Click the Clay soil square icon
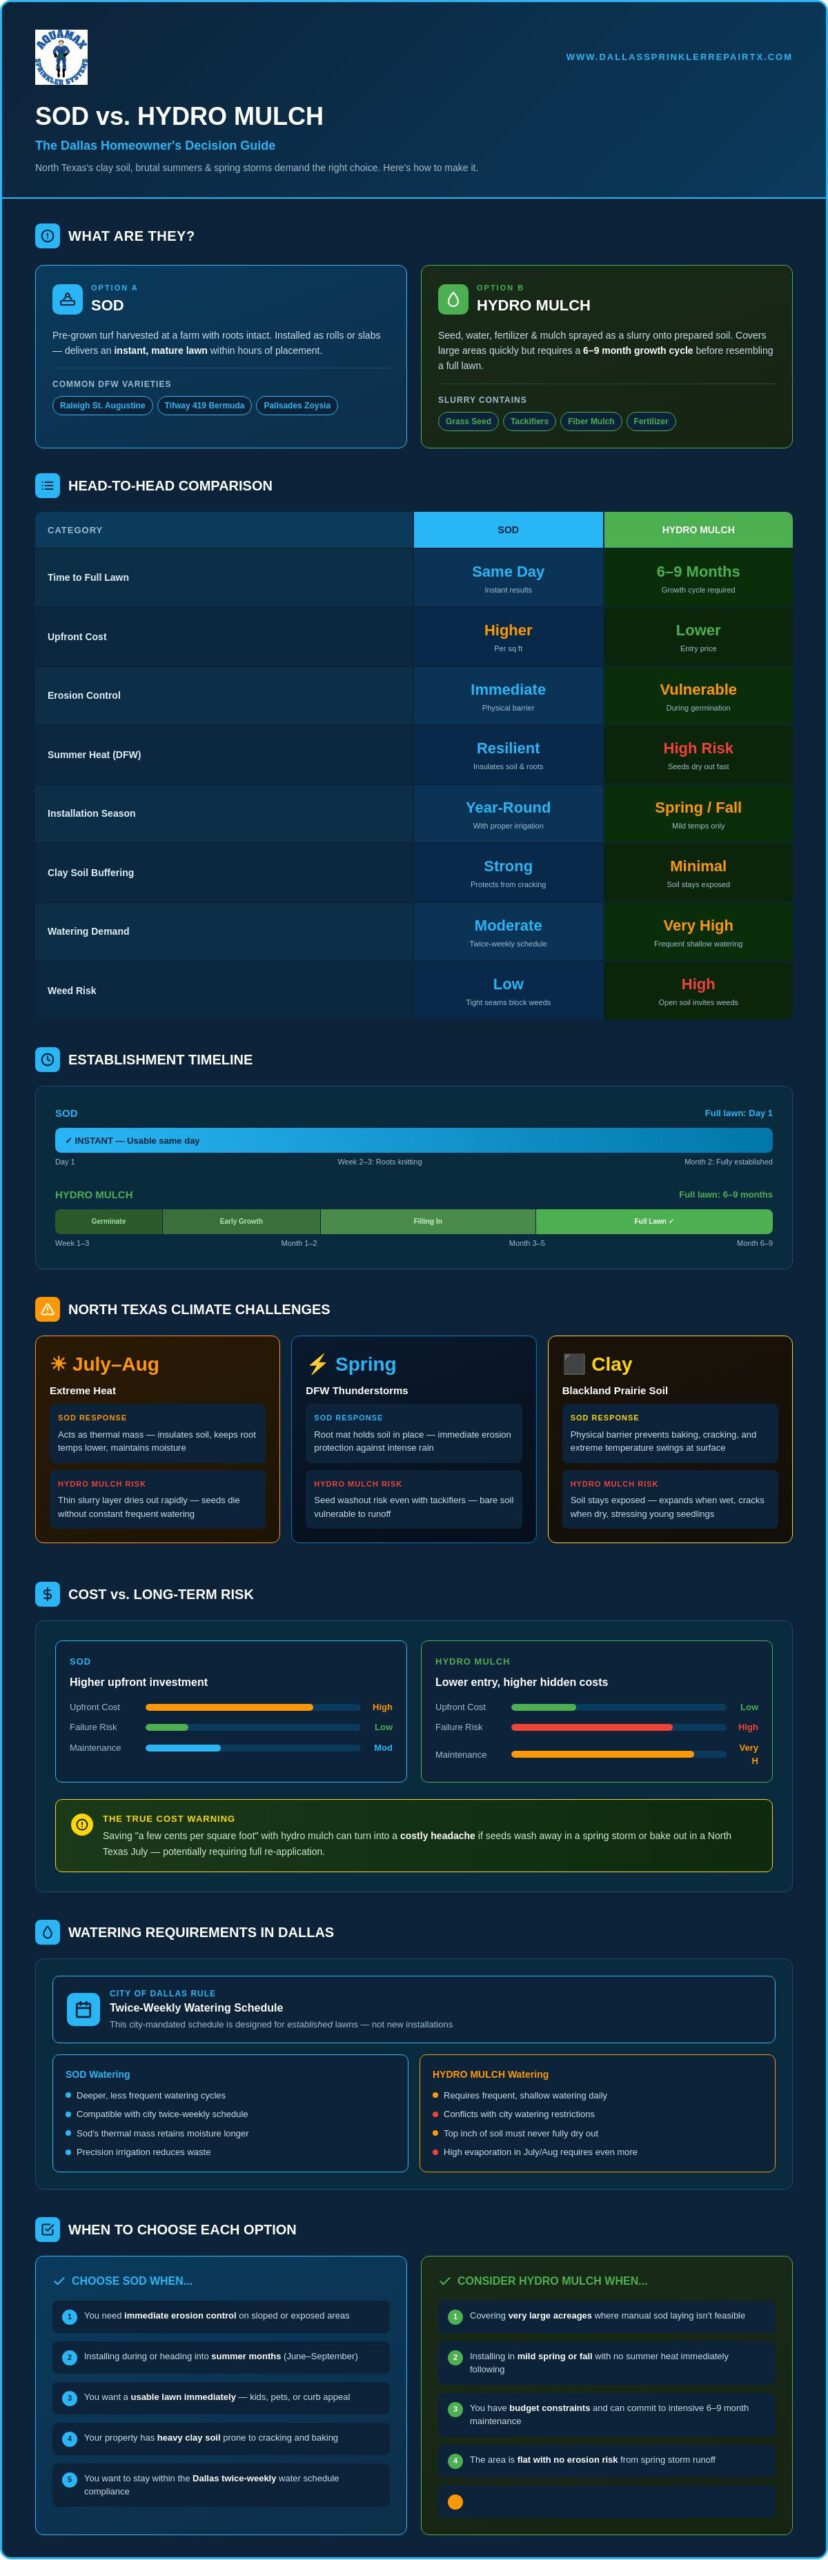The image size is (828, 2560). (x=573, y=1364)
